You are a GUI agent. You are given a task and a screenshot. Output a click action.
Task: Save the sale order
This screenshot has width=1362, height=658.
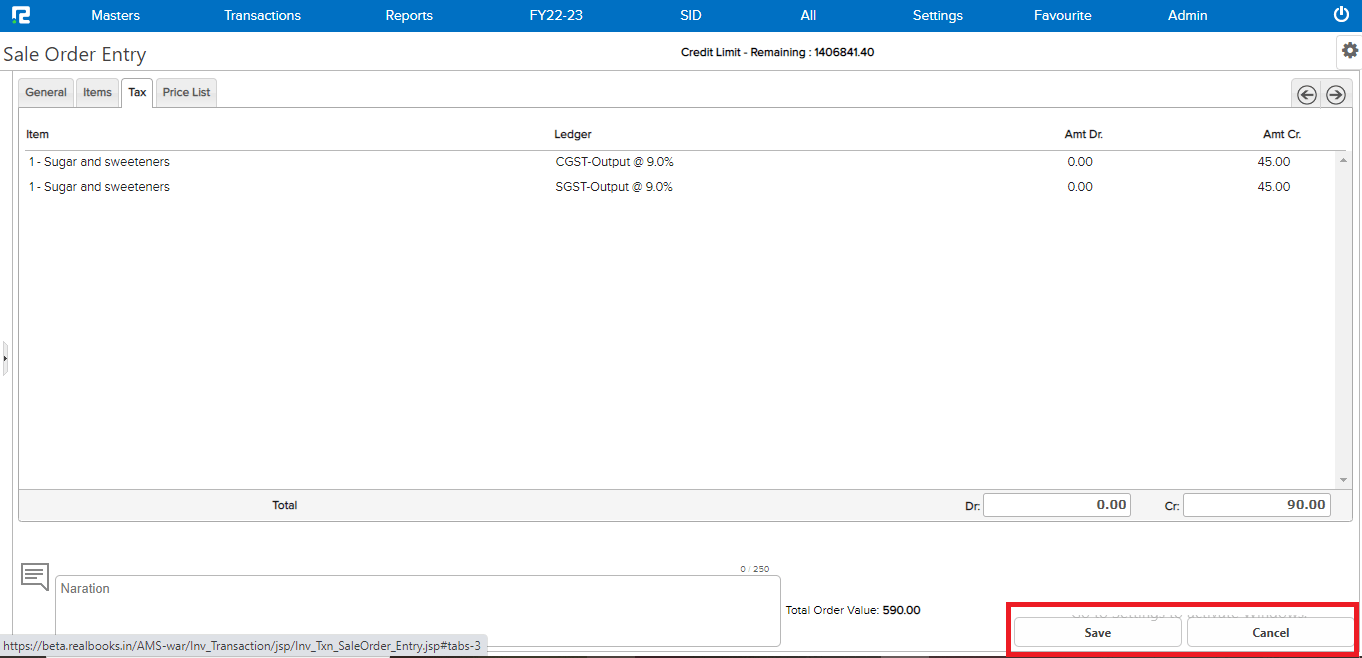1097,632
